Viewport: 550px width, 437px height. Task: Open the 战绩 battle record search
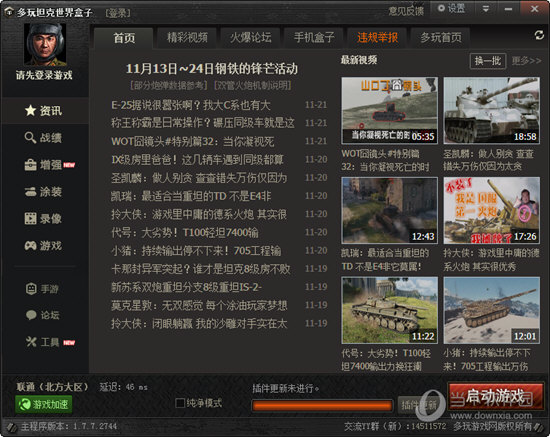pos(44,137)
